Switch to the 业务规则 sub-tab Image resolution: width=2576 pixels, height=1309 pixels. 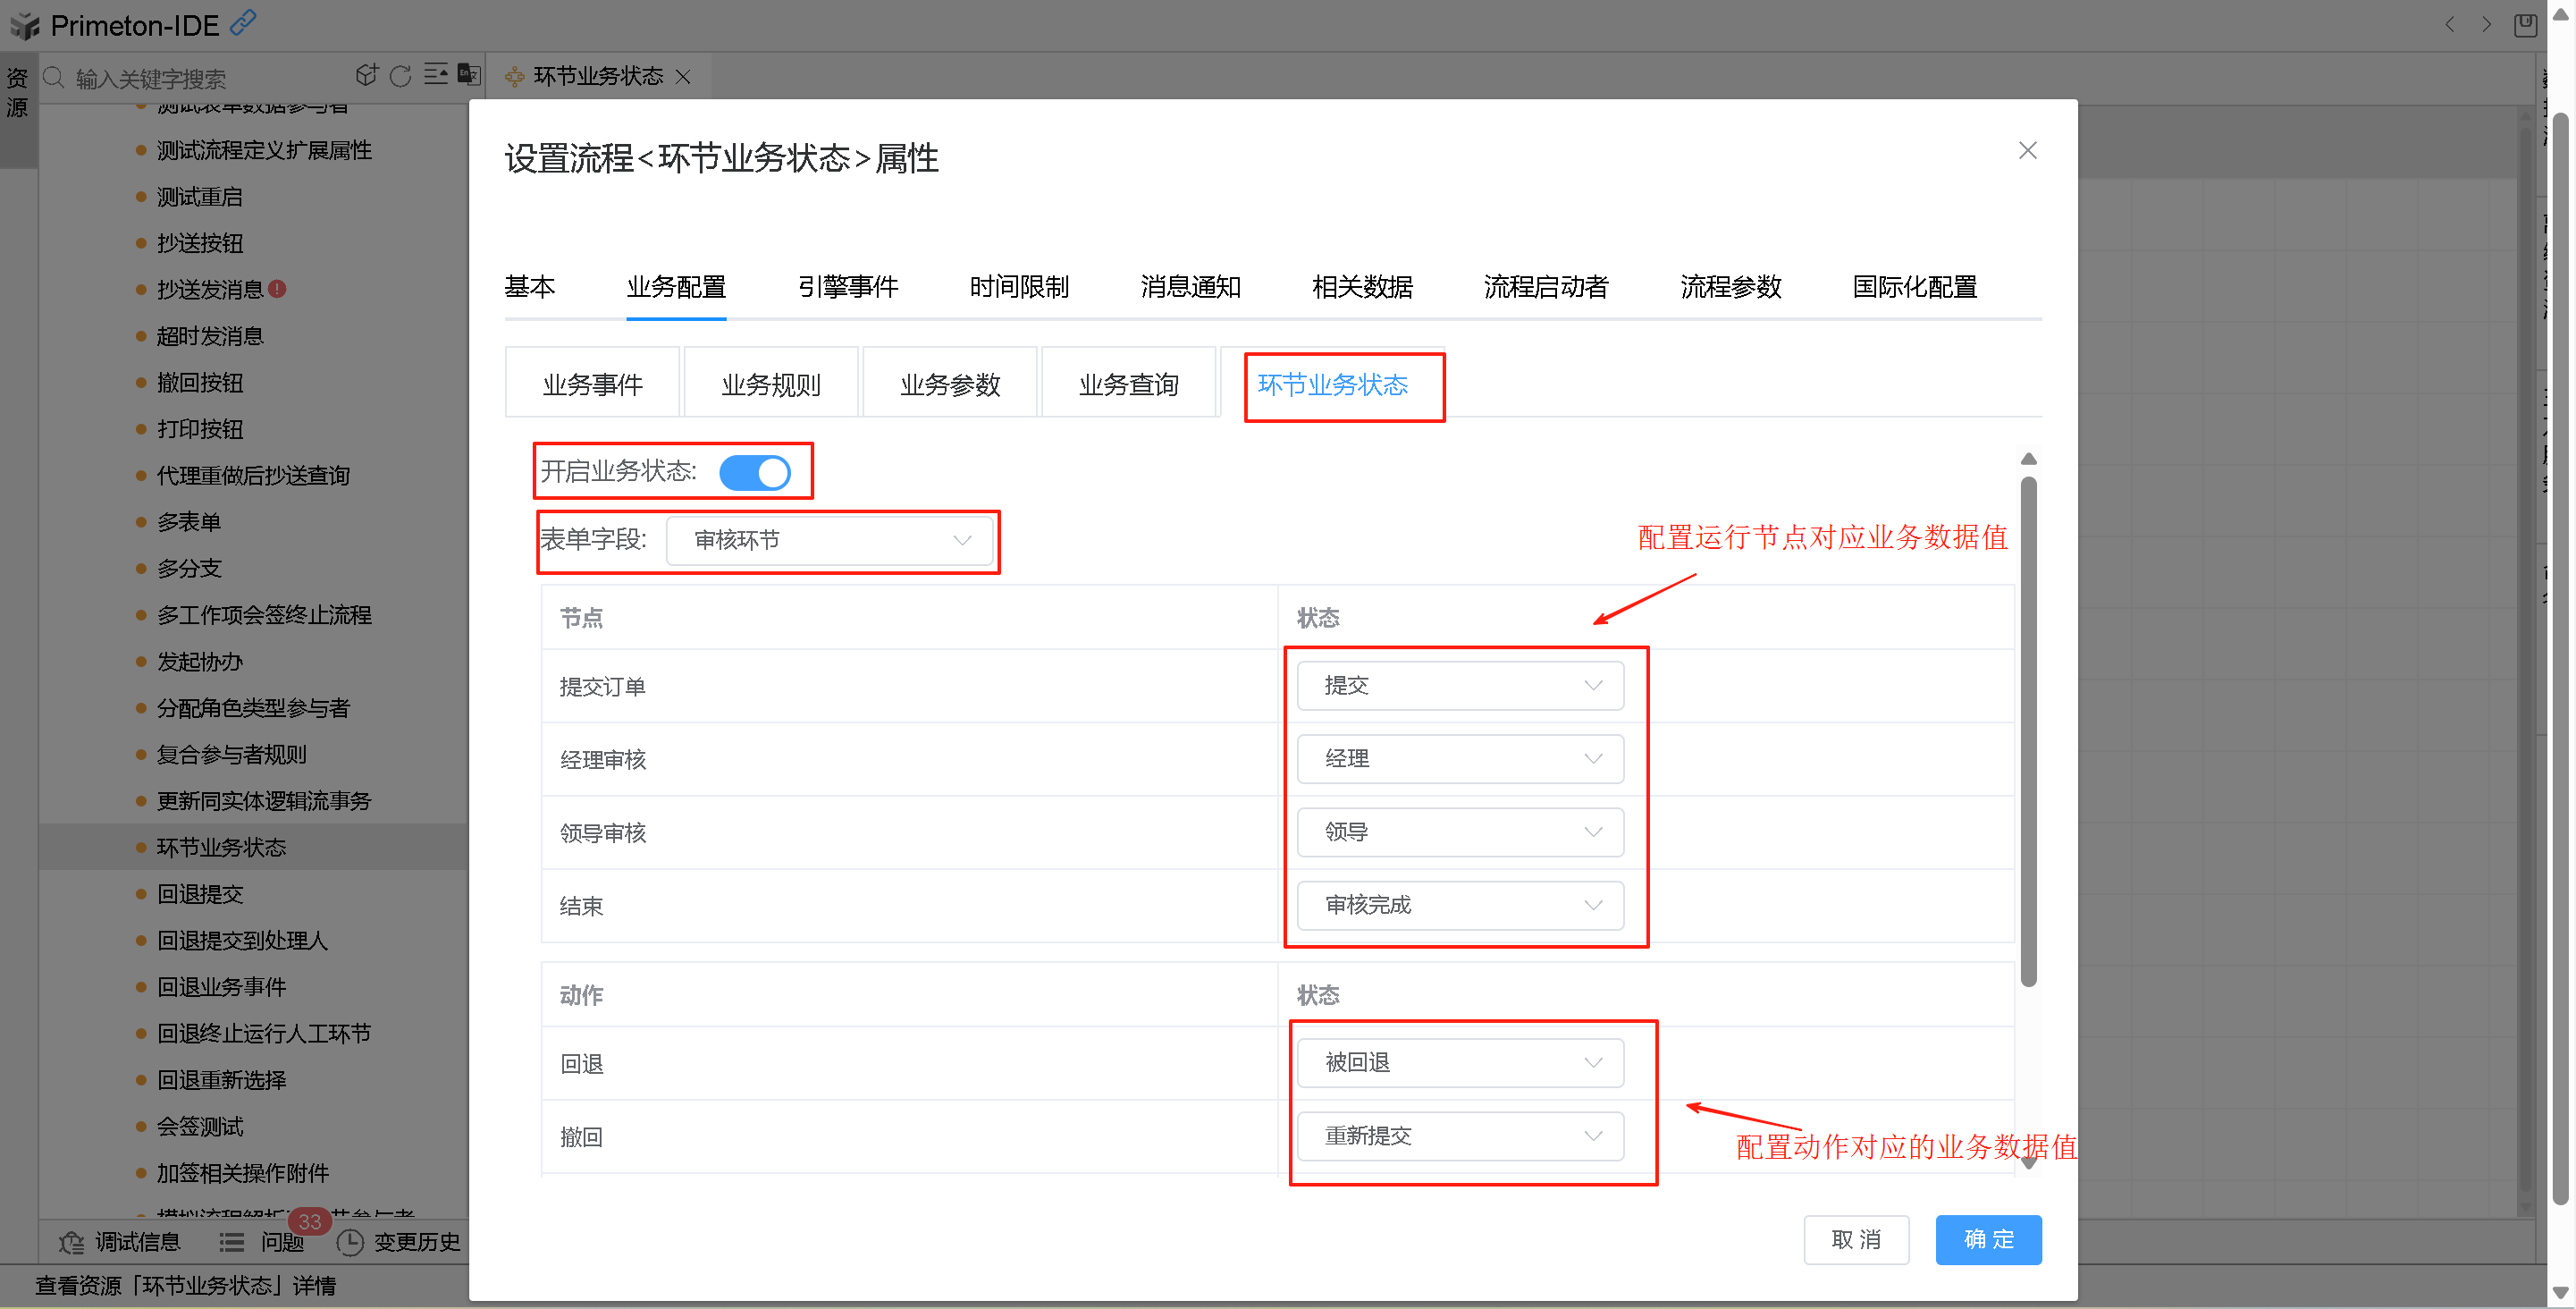[770, 385]
